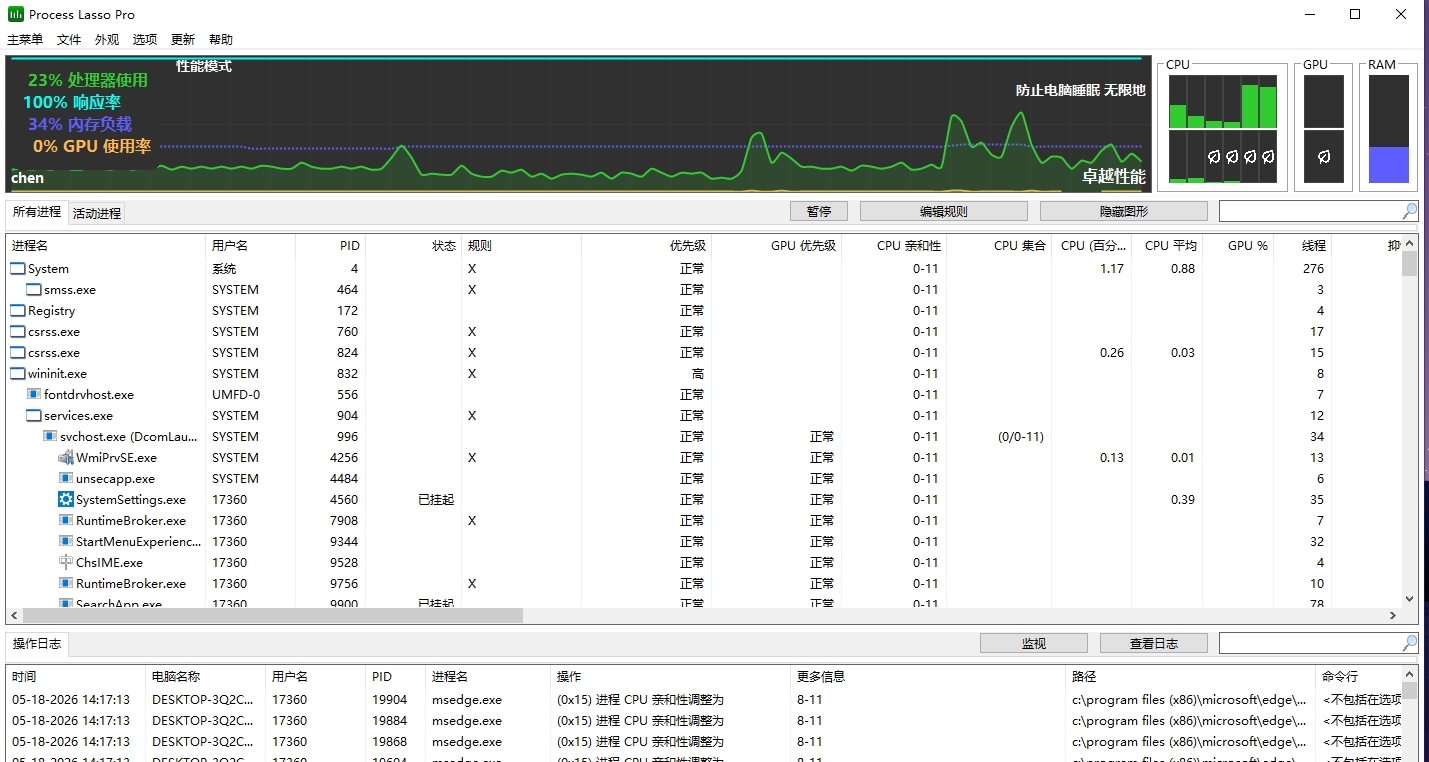
Task: Click the action log search magnifier icon
Action: [1409, 643]
